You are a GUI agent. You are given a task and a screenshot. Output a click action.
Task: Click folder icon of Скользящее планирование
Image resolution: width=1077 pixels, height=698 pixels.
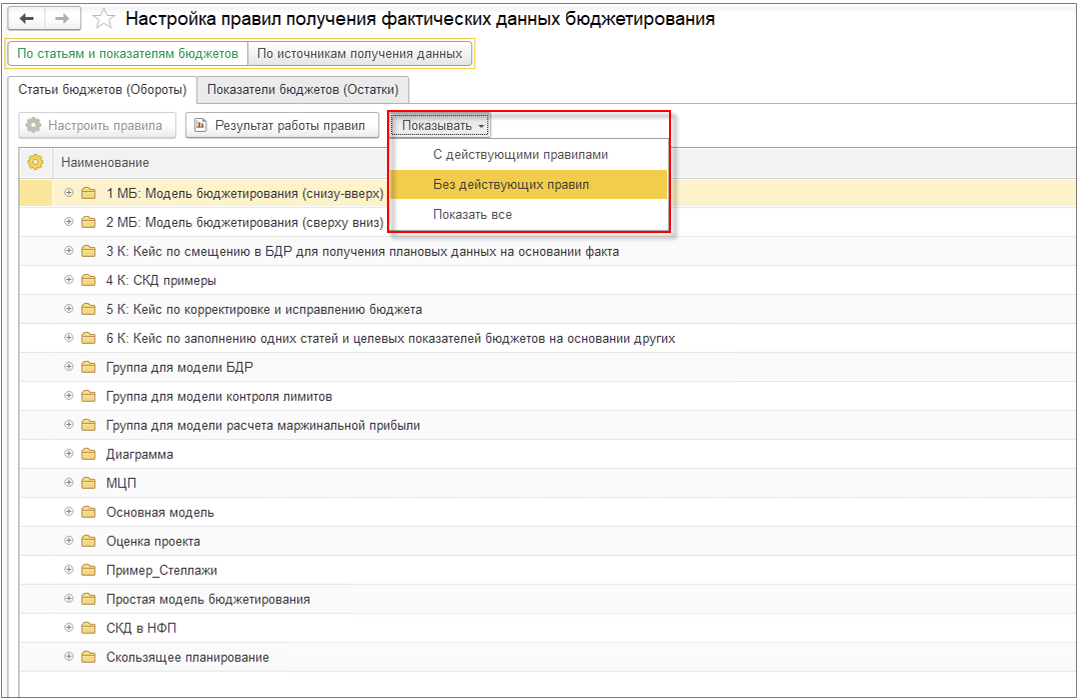pos(88,657)
